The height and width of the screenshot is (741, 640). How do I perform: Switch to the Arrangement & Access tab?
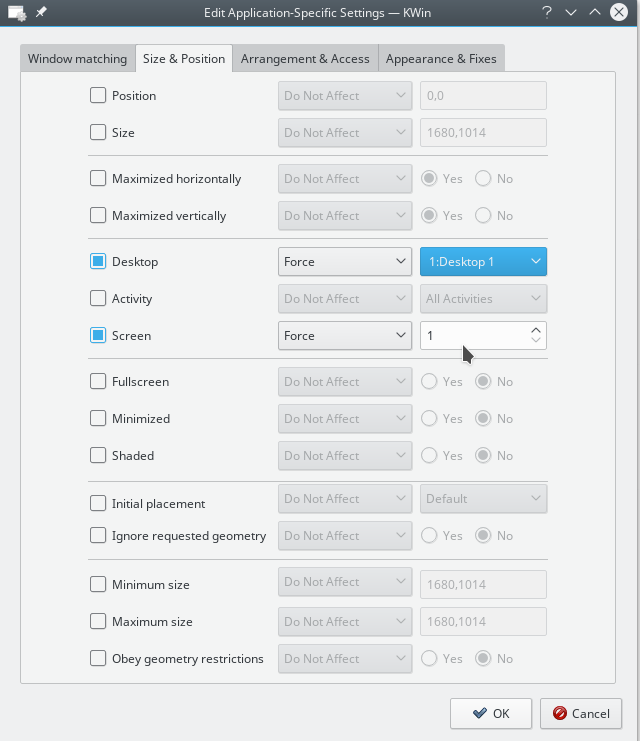(x=305, y=59)
